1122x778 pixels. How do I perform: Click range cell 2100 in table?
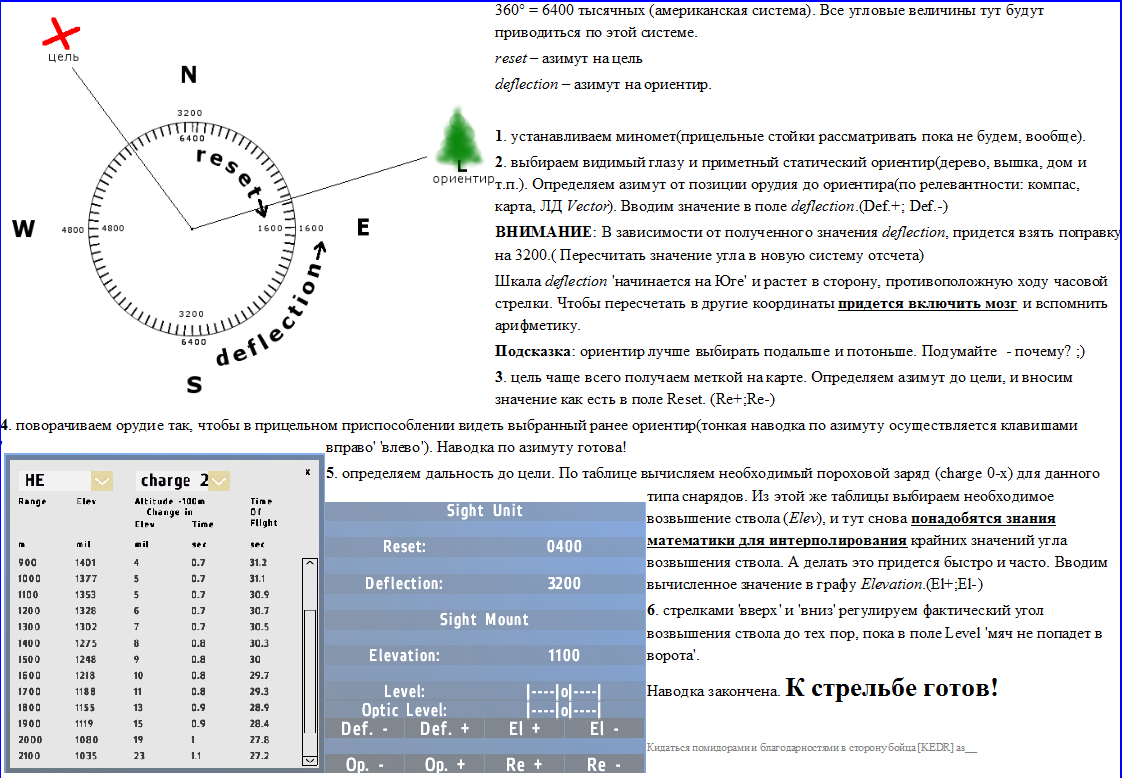(x=29, y=756)
